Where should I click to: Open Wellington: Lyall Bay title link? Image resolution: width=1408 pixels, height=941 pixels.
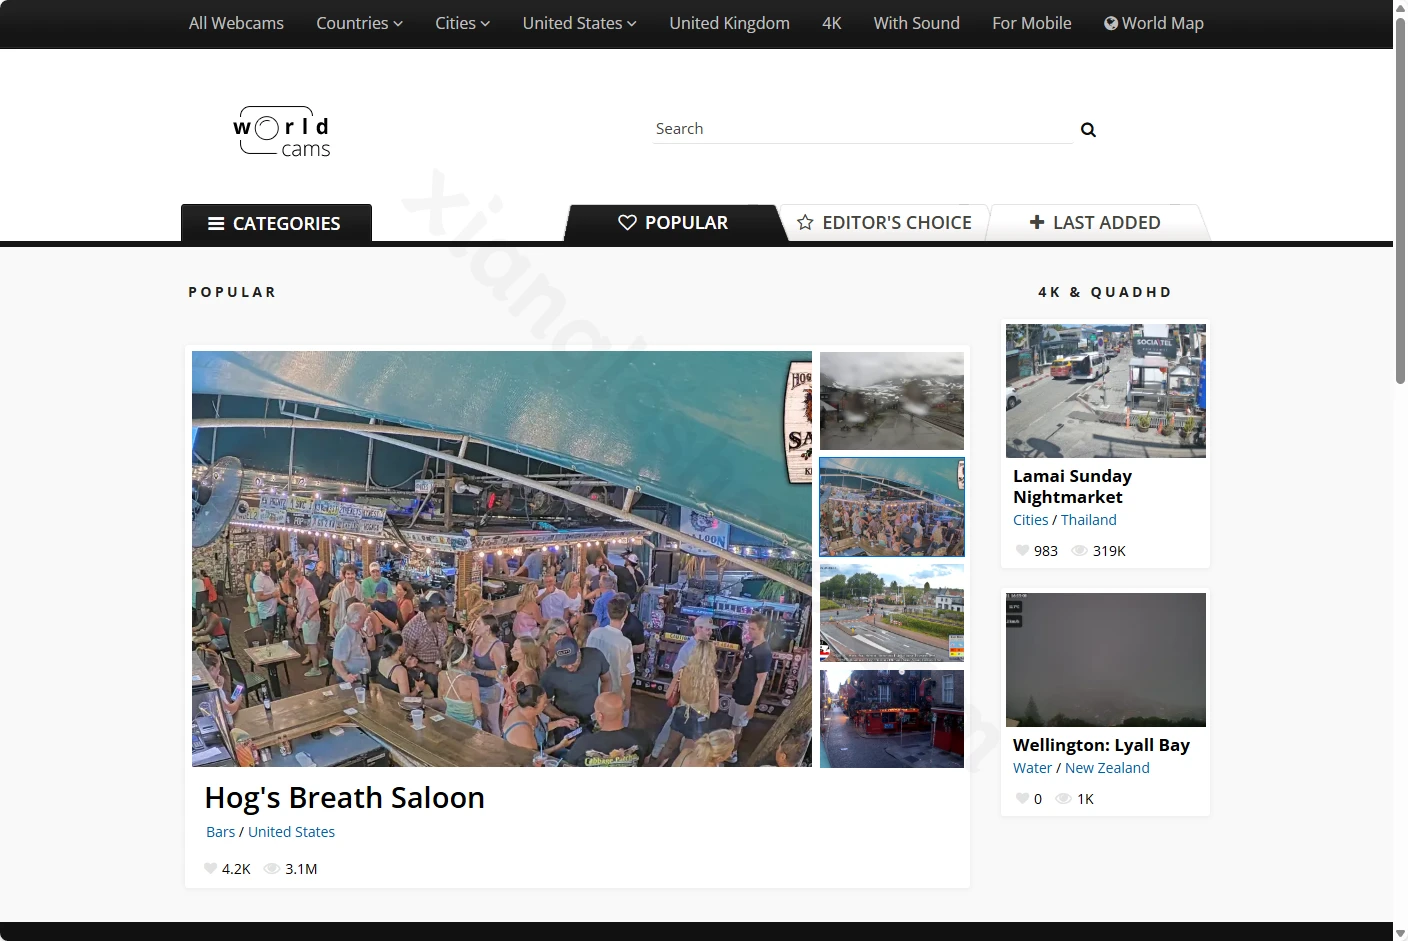(1101, 745)
